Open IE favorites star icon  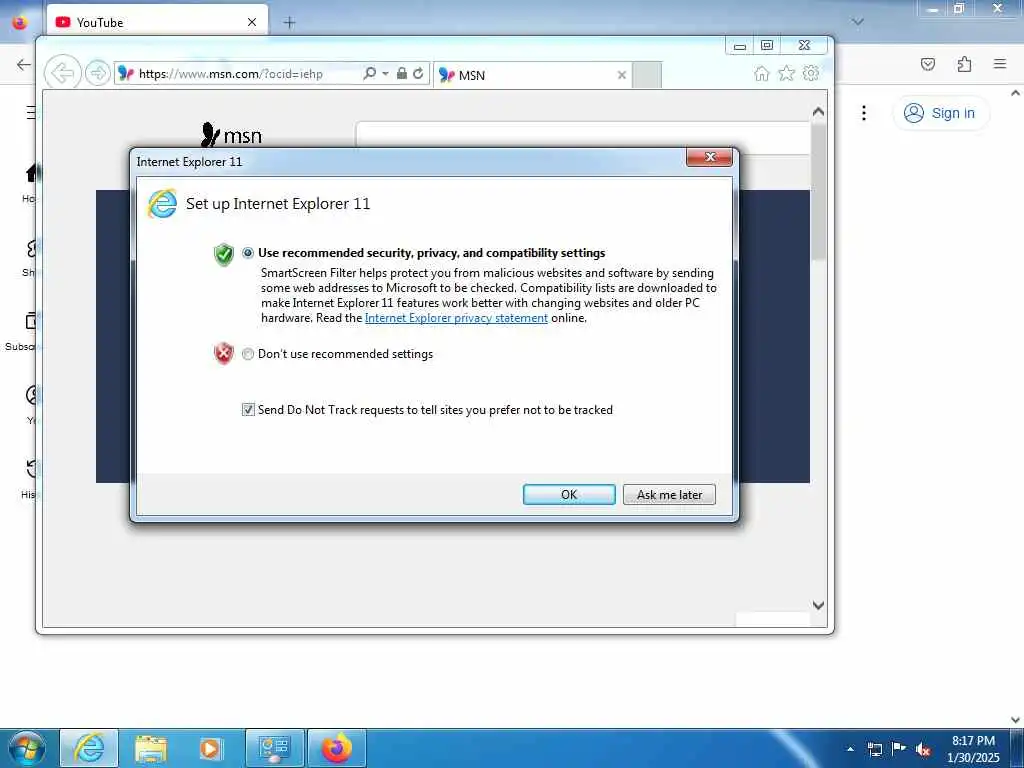click(786, 73)
